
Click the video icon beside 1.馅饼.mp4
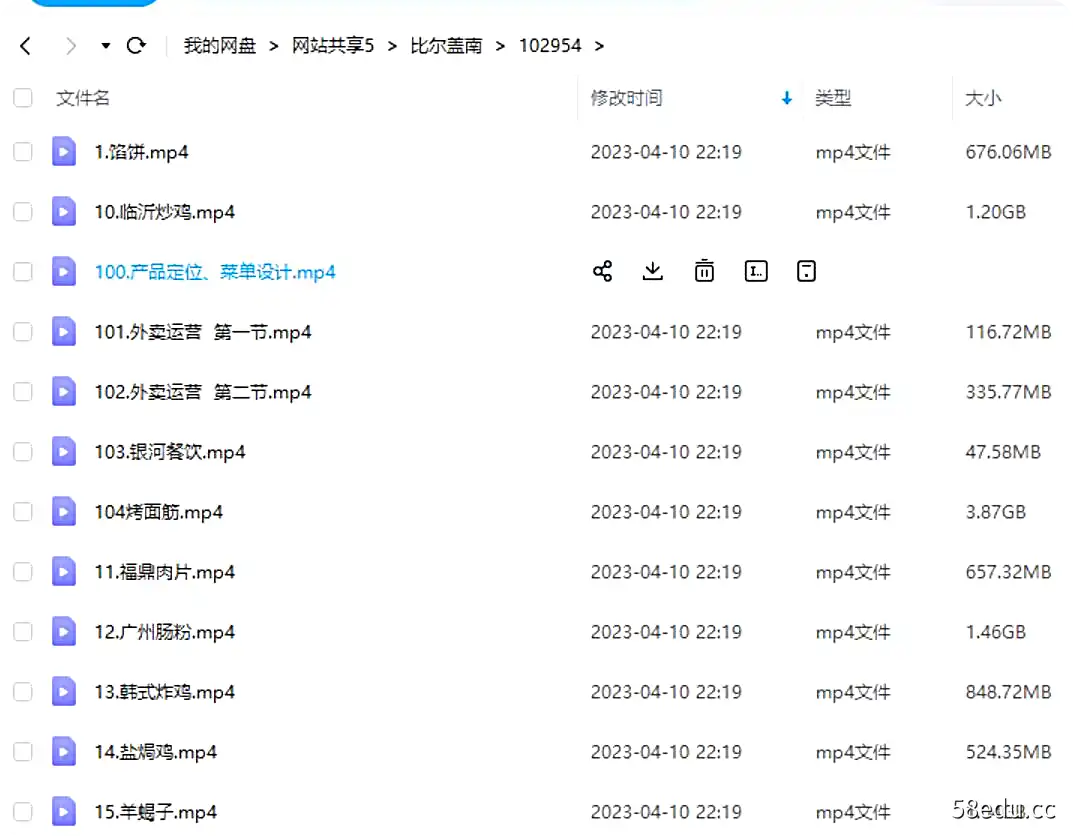tap(63, 151)
